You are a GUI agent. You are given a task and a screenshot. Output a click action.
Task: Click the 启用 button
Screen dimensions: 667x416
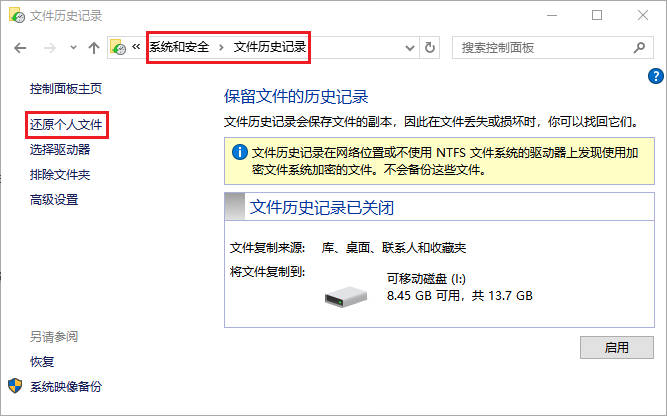[616, 348]
